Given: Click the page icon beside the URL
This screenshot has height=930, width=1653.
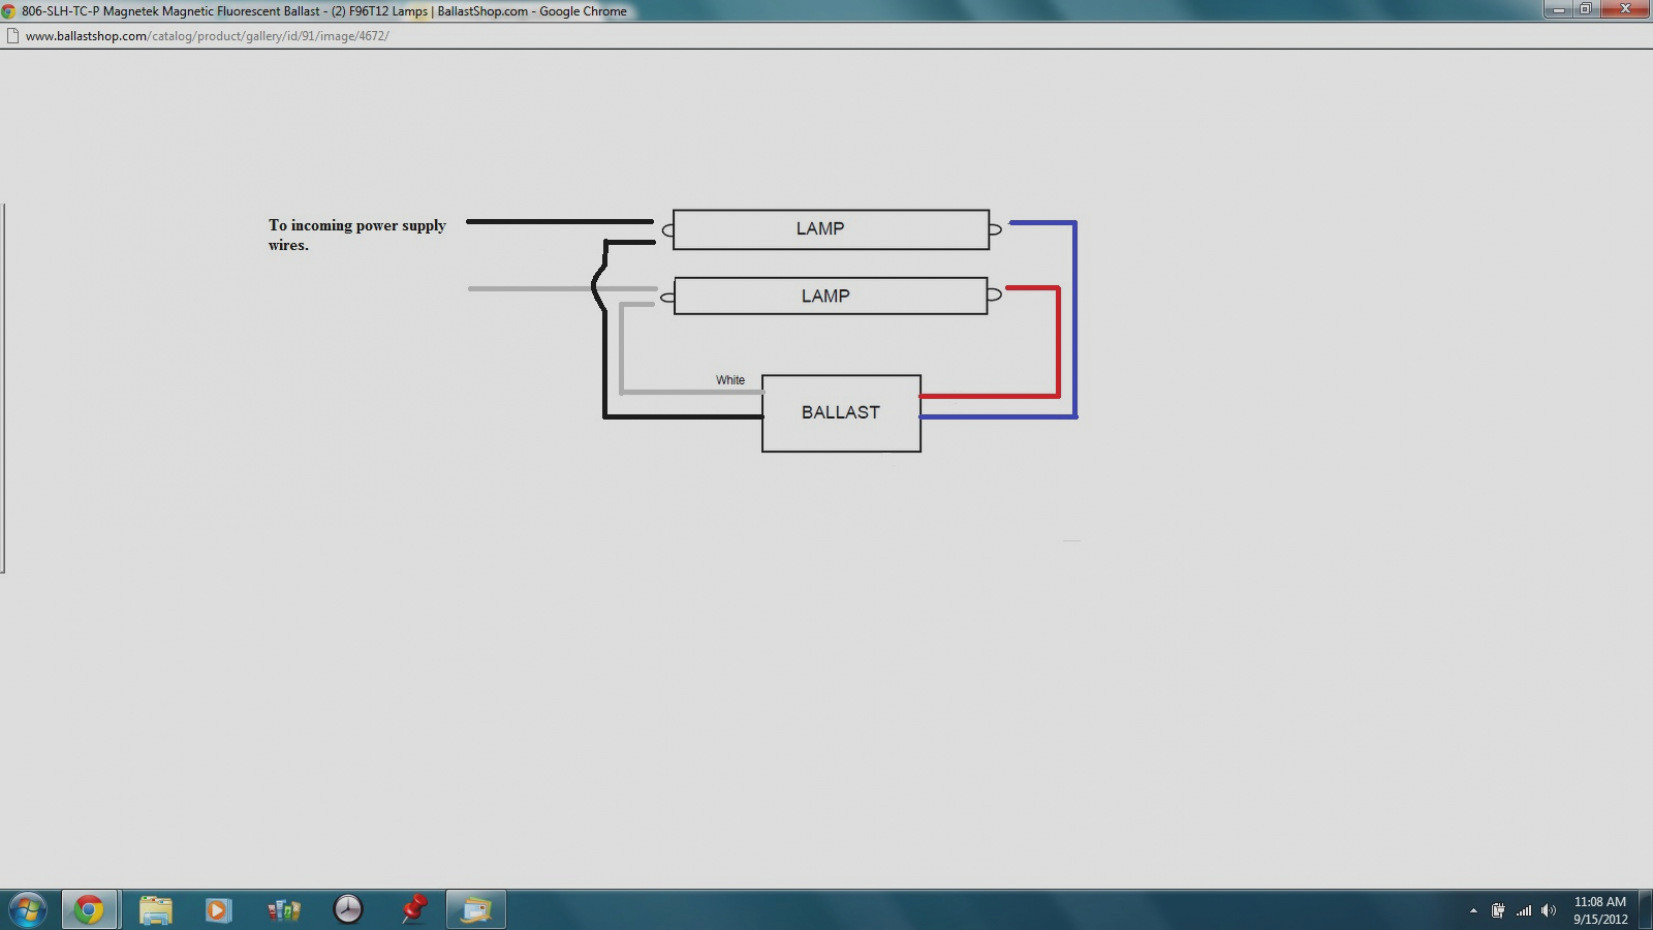Looking at the screenshot, I should click(x=13, y=36).
